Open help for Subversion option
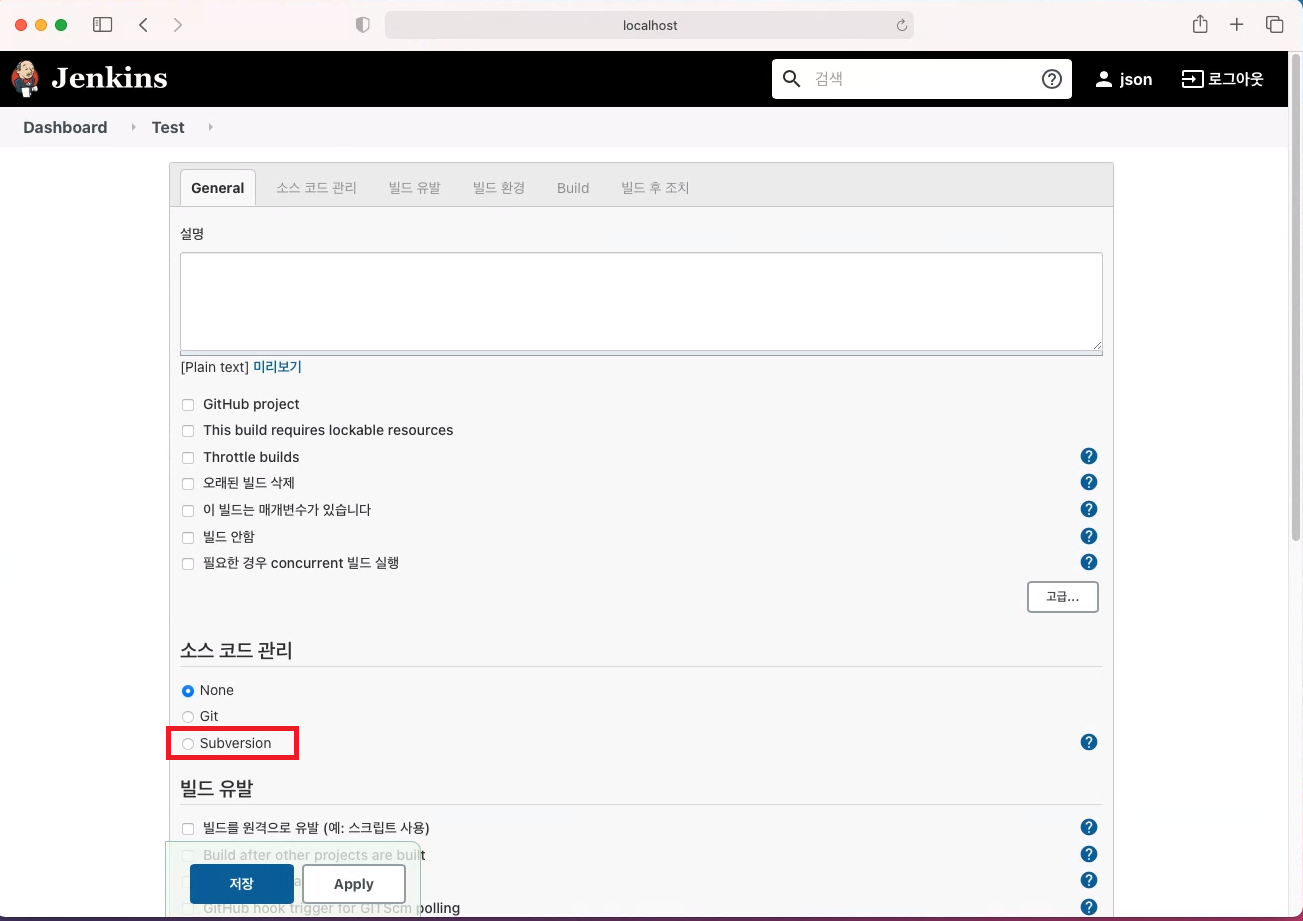 point(1089,742)
